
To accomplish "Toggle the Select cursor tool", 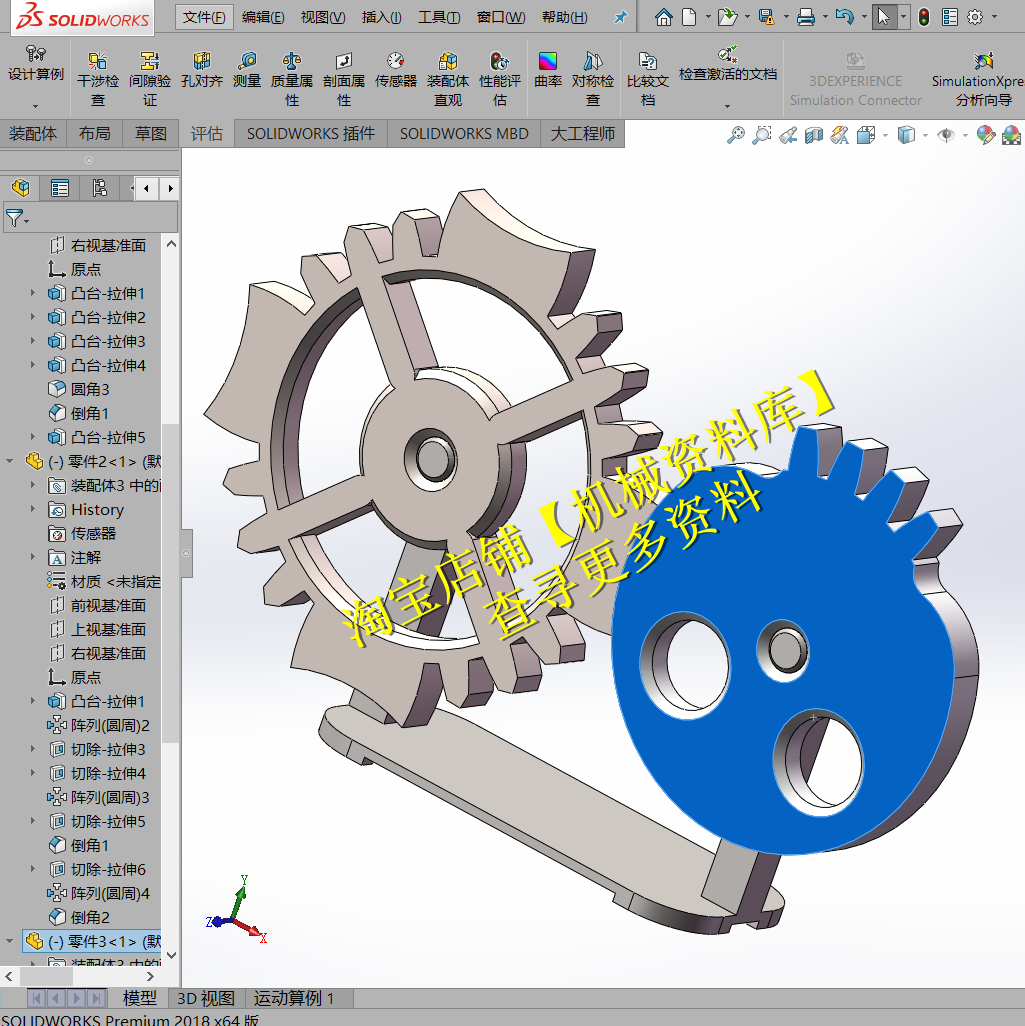I will (884, 17).
